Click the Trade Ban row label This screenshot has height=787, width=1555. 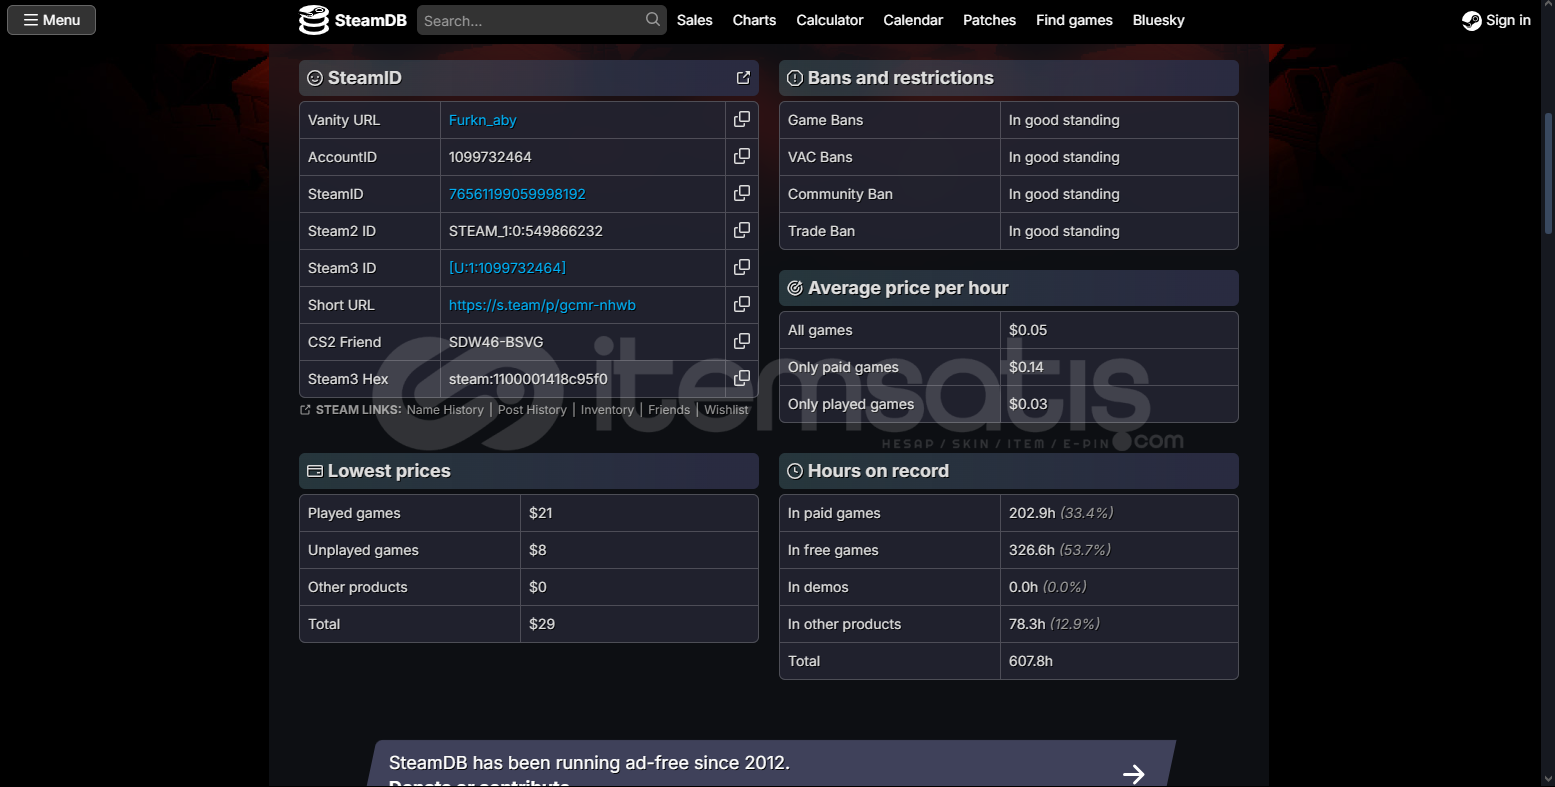[821, 231]
